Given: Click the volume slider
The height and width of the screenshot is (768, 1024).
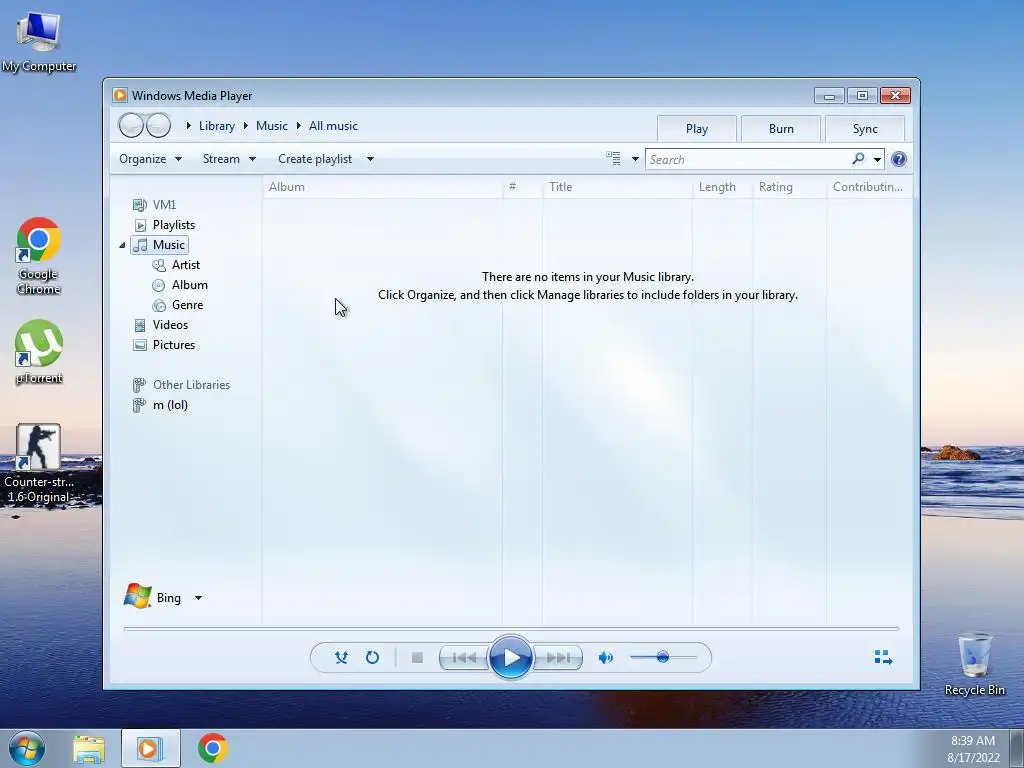Looking at the screenshot, I should [x=663, y=657].
